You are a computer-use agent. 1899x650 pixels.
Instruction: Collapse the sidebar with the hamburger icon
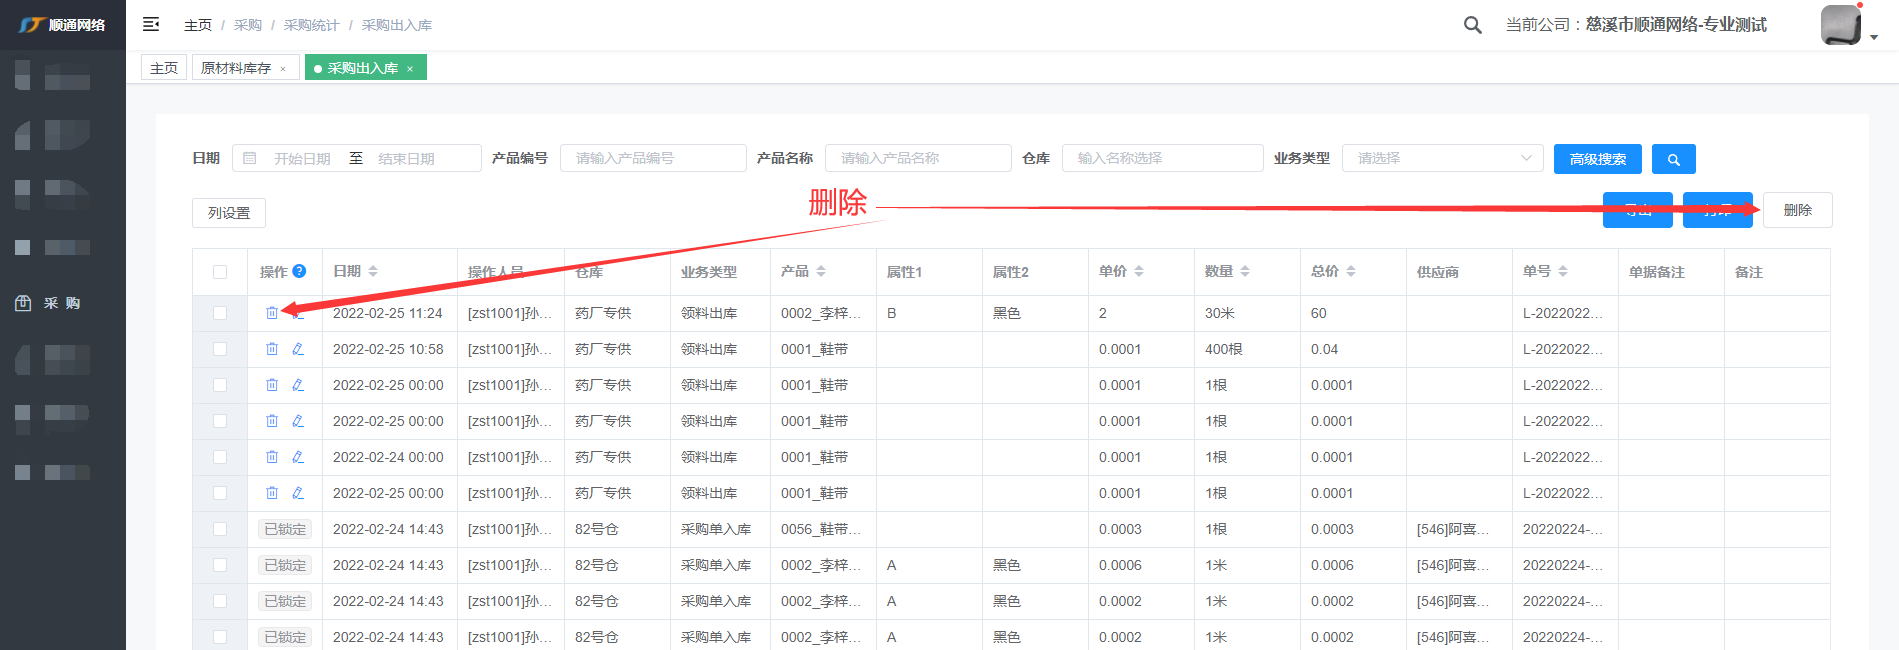(151, 24)
